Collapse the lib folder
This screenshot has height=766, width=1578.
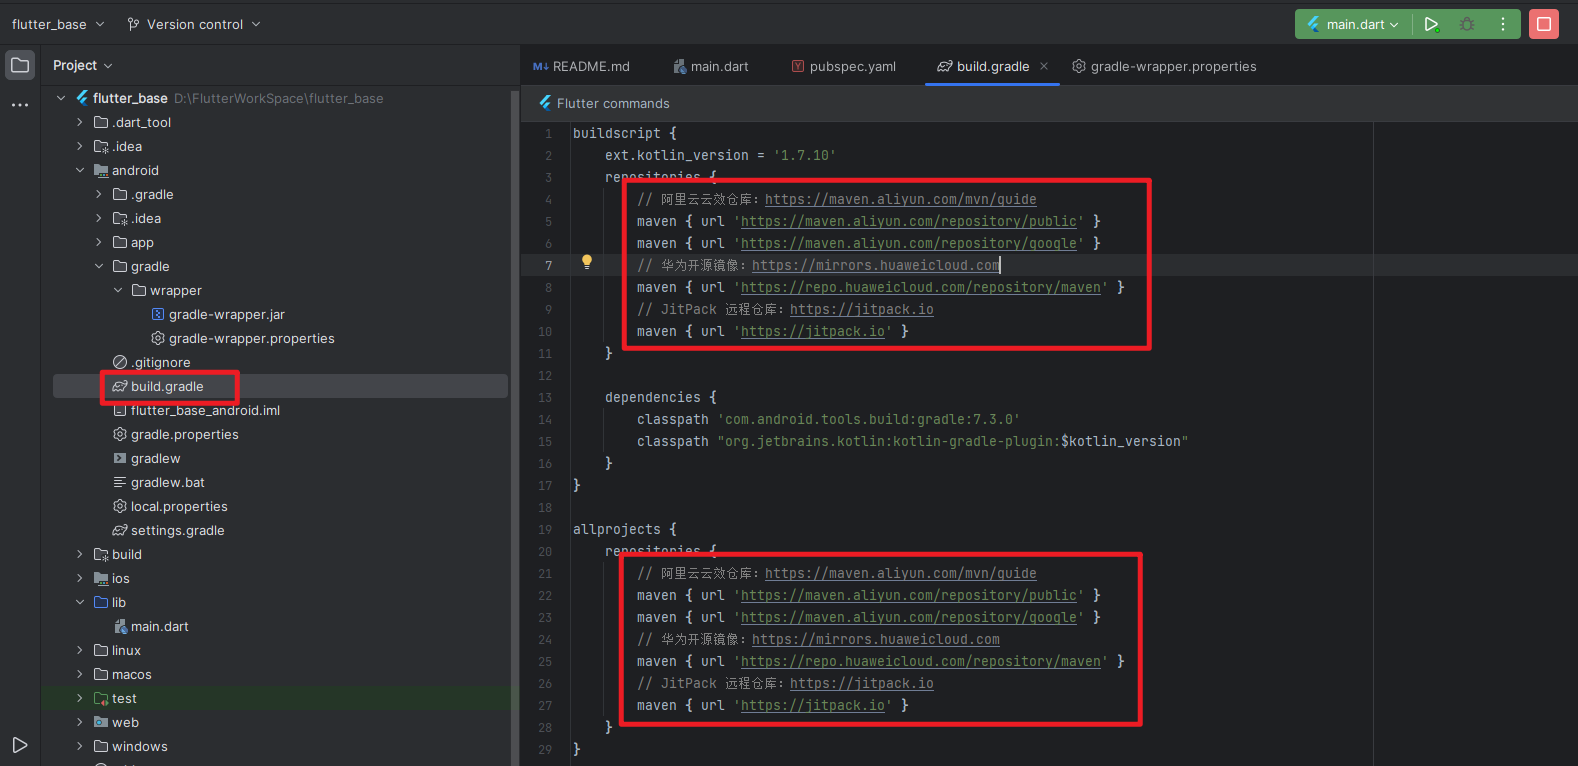click(80, 602)
